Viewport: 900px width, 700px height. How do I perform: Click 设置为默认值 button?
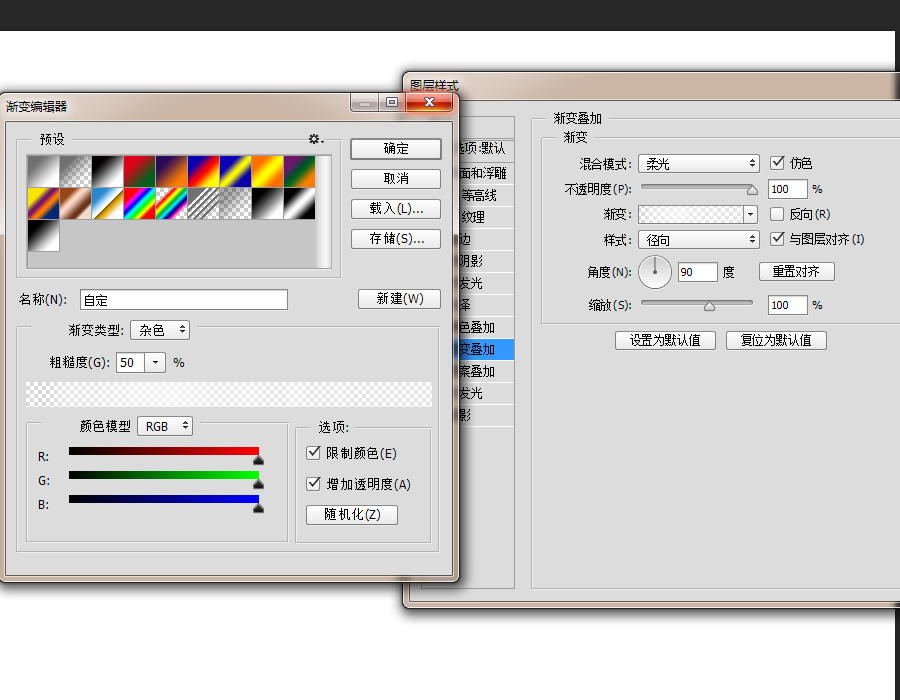(x=665, y=340)
